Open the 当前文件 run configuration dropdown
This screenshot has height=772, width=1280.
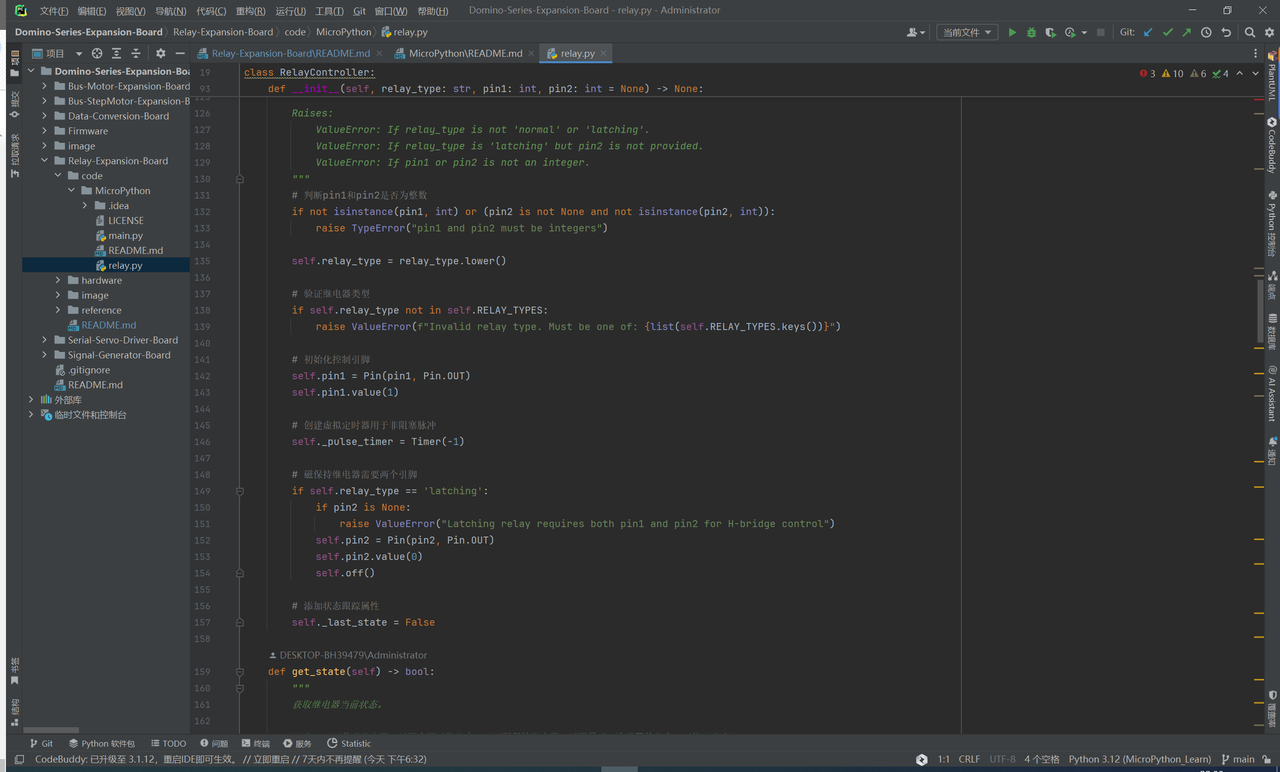966,32
